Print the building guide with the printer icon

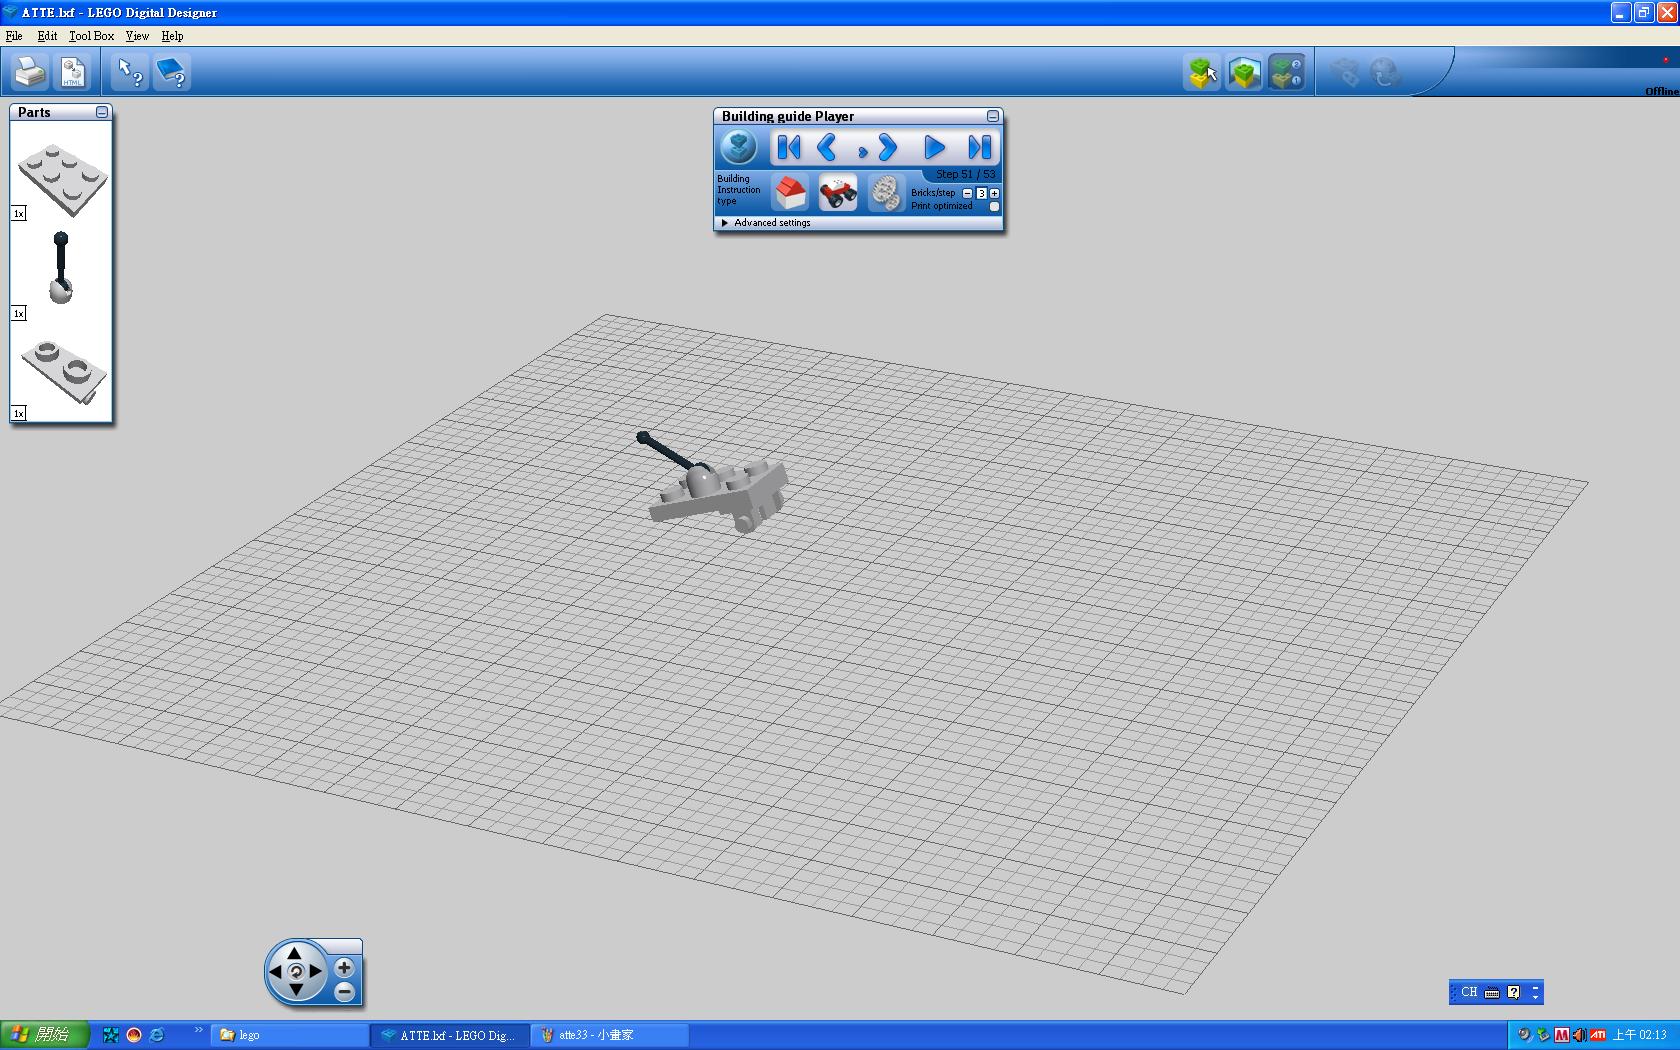pos(30,72)
